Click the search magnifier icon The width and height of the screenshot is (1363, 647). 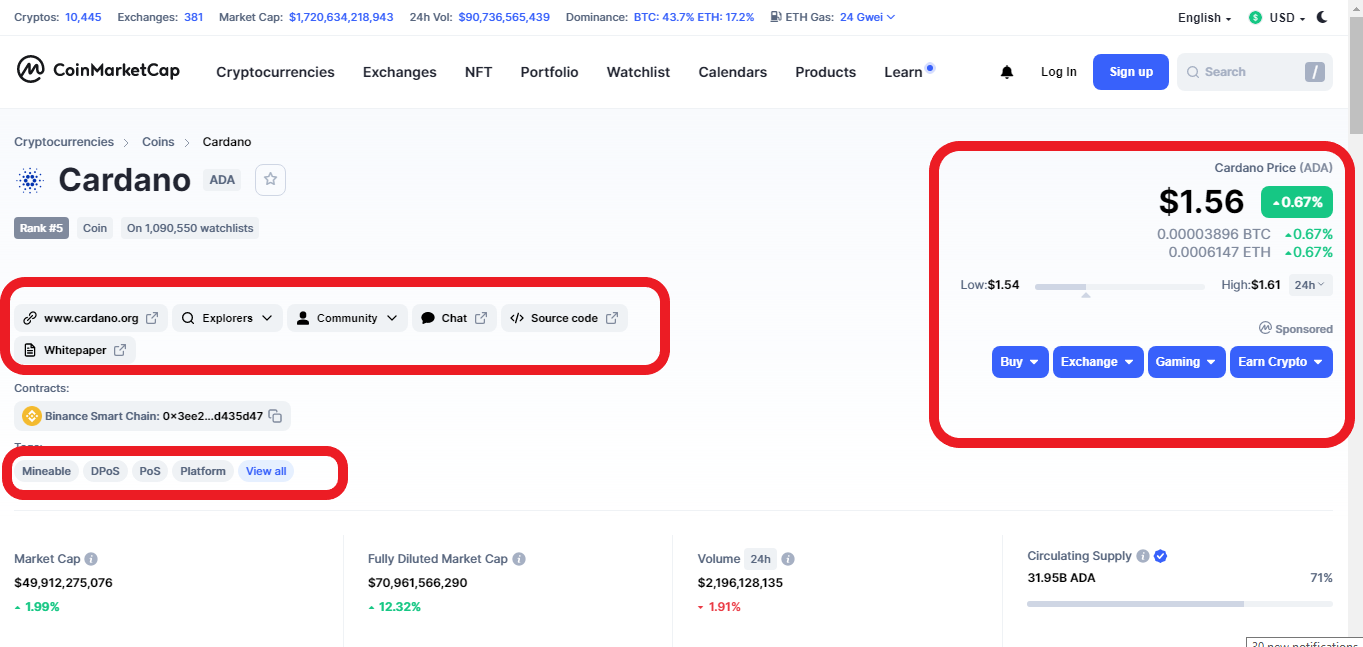pos(1192,72)
